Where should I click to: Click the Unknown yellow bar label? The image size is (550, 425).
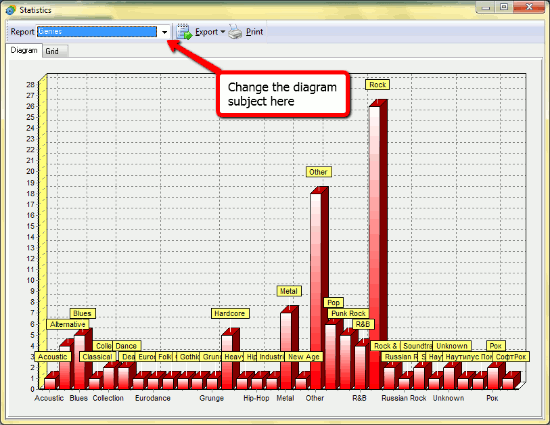coord(452,346)
